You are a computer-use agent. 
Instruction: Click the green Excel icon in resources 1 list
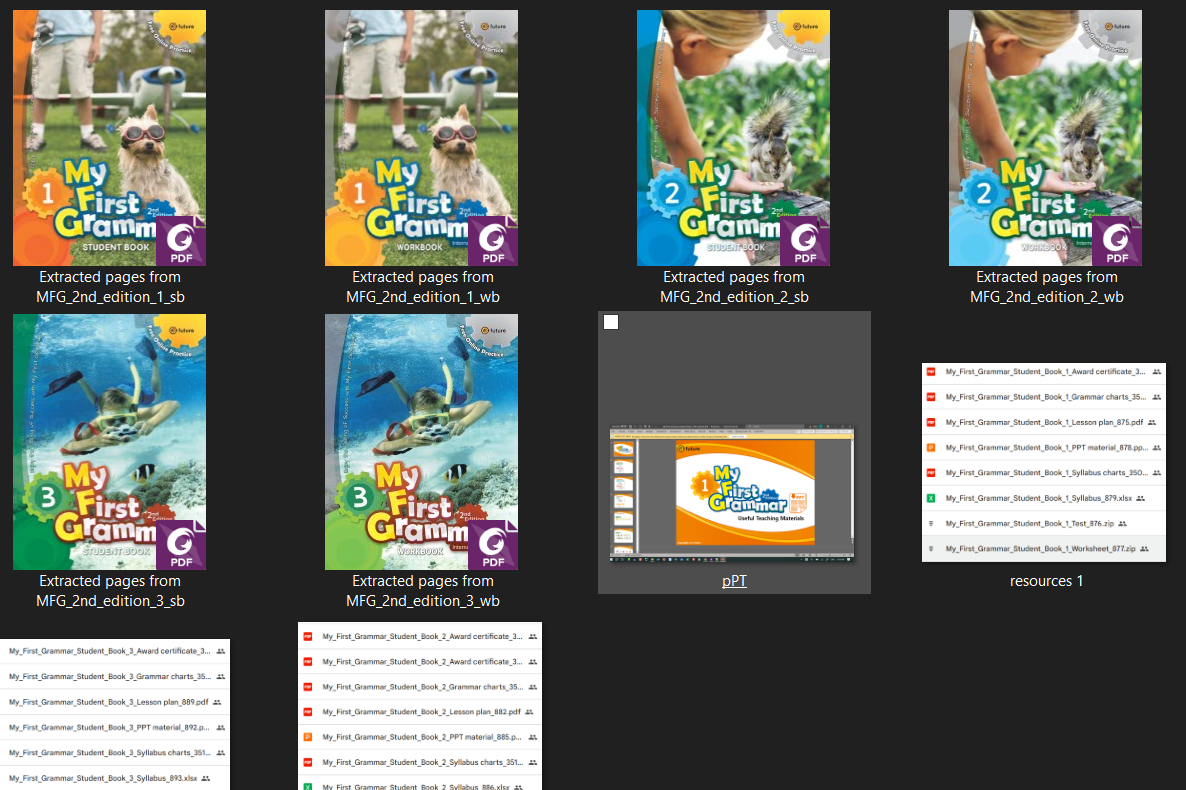(x=931, y=498)
